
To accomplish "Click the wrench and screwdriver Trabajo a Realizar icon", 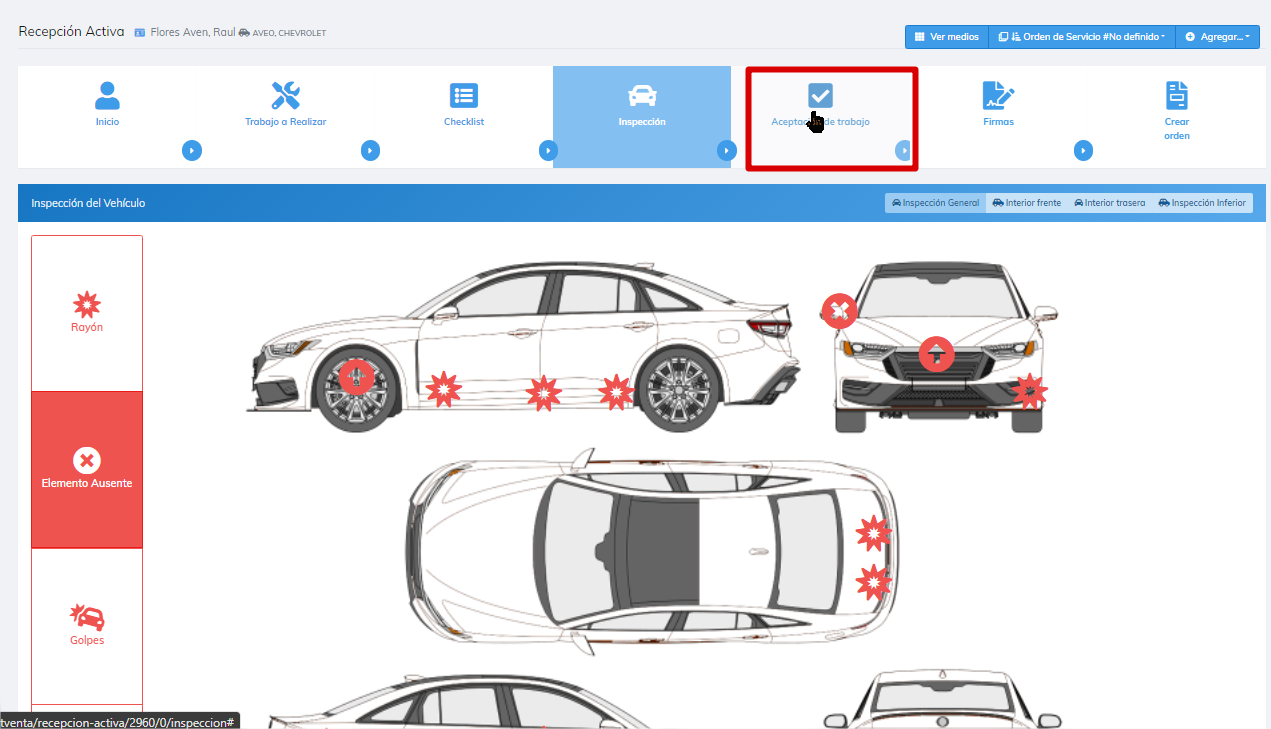I will click(286, 95).
